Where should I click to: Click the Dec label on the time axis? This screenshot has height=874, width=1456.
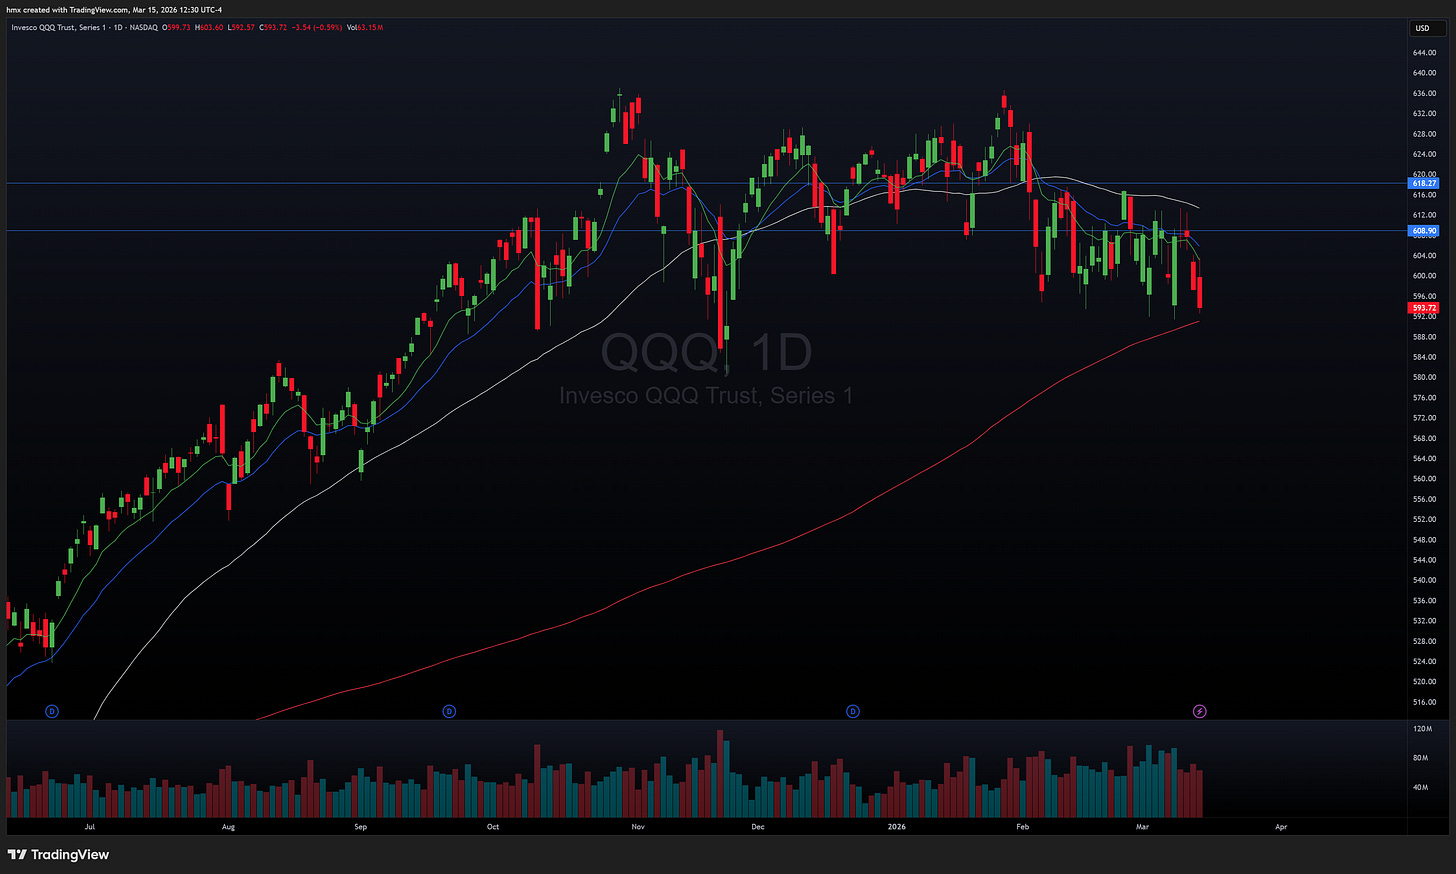[757, 827]
